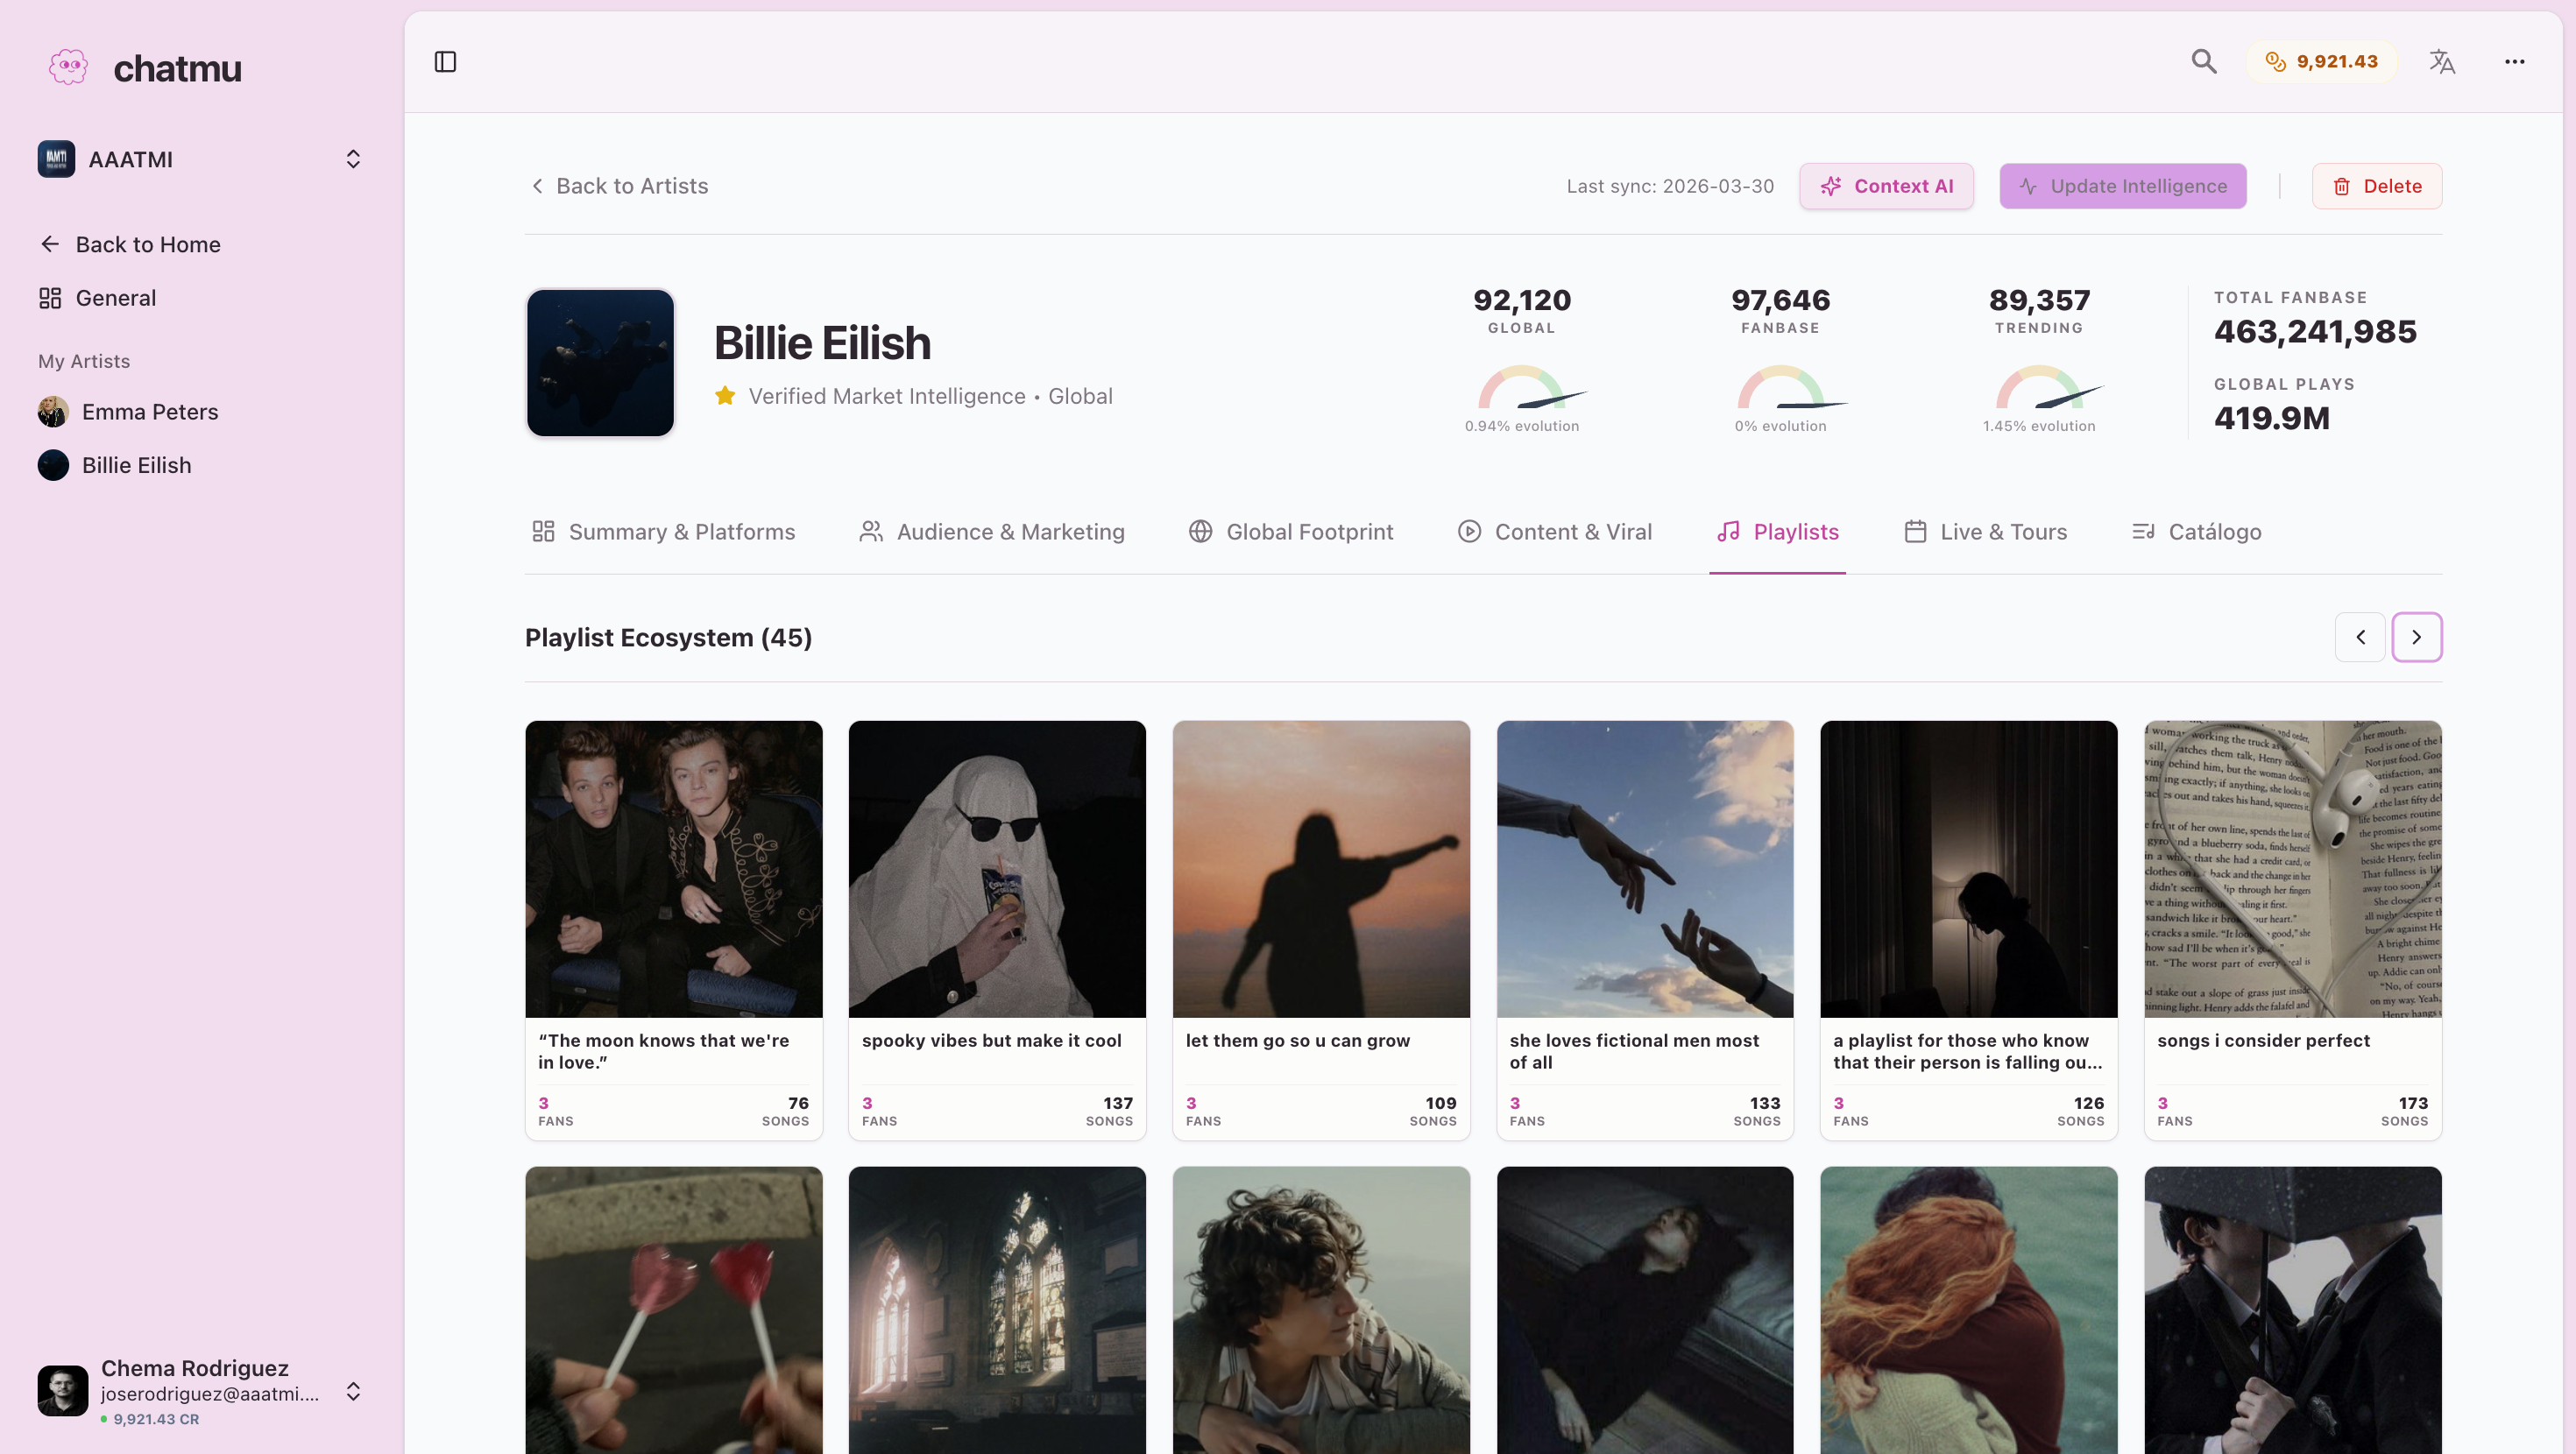Click the chatmu logo icon
The height and width of the screenshot is (1454, 2576).
pyautogui.click(x=68, y=68)
